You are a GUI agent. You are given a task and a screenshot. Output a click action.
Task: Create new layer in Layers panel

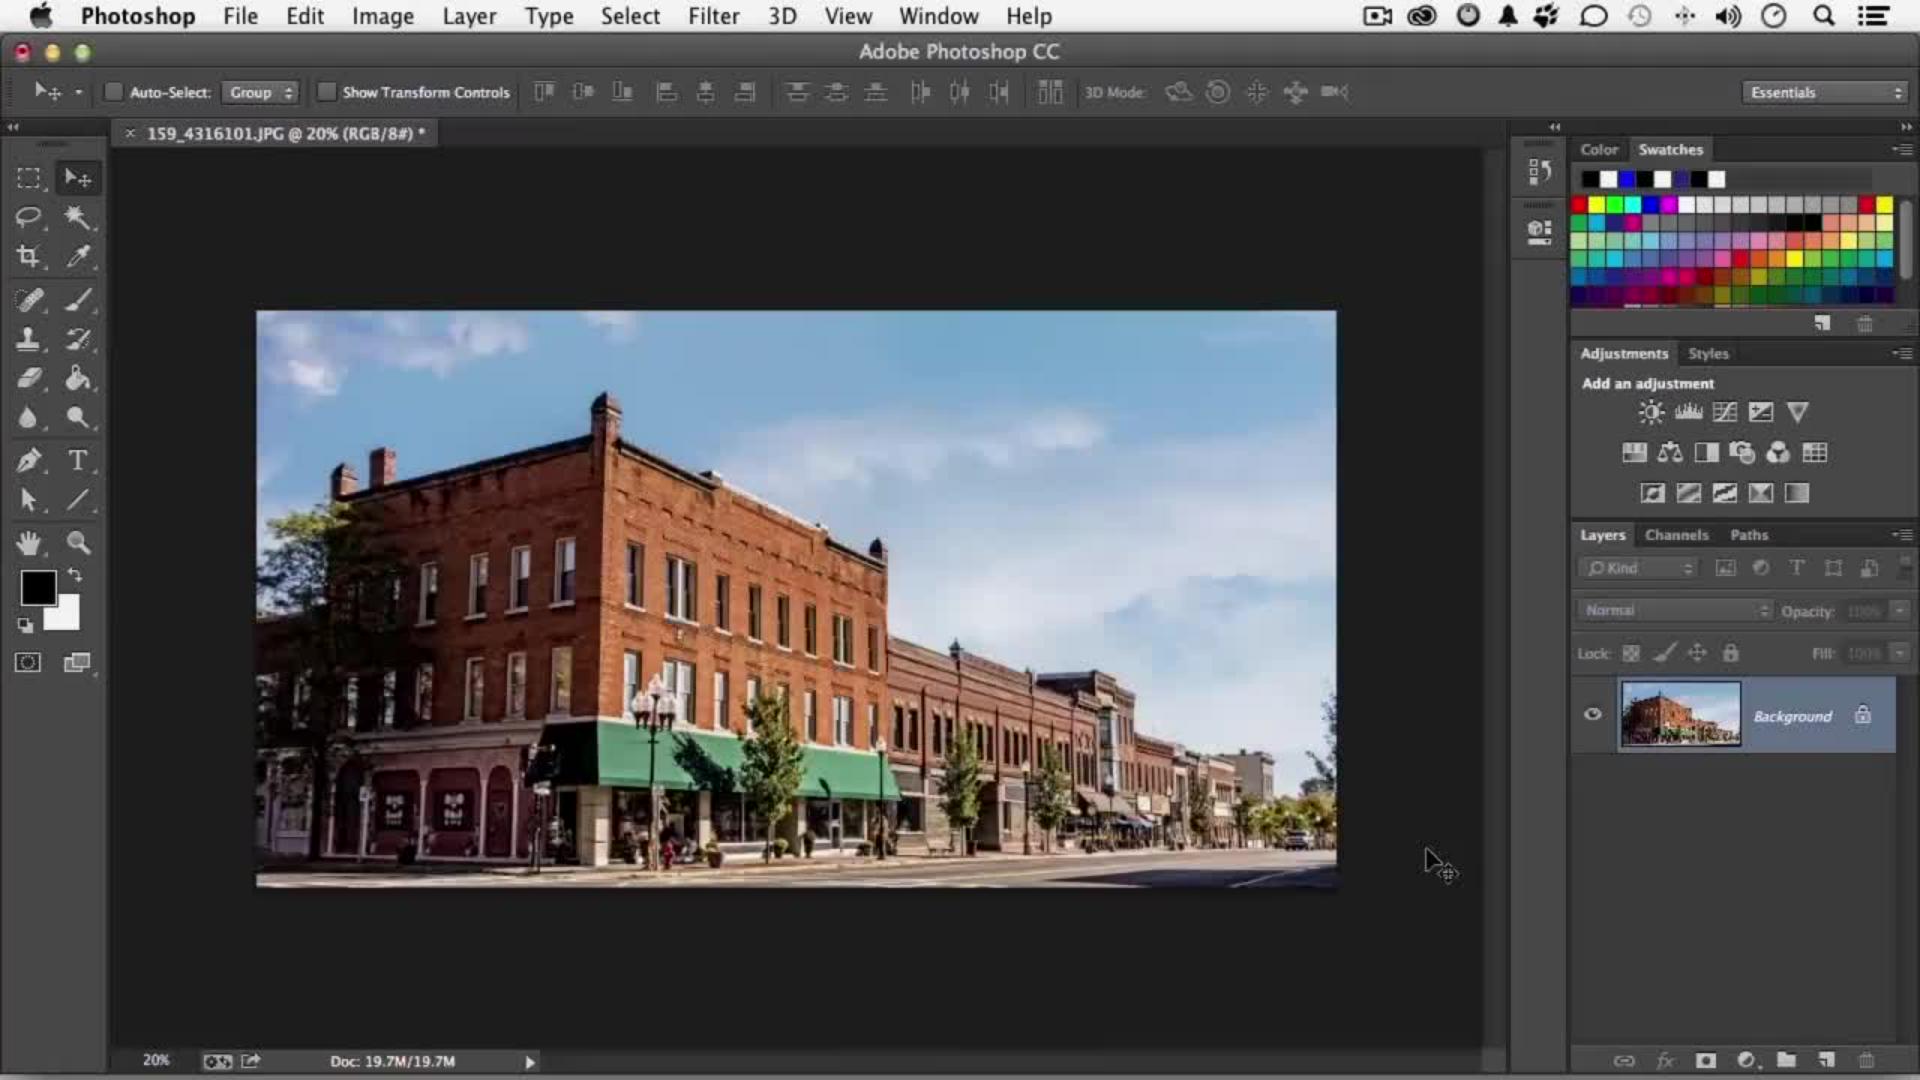point(1826,1060)
